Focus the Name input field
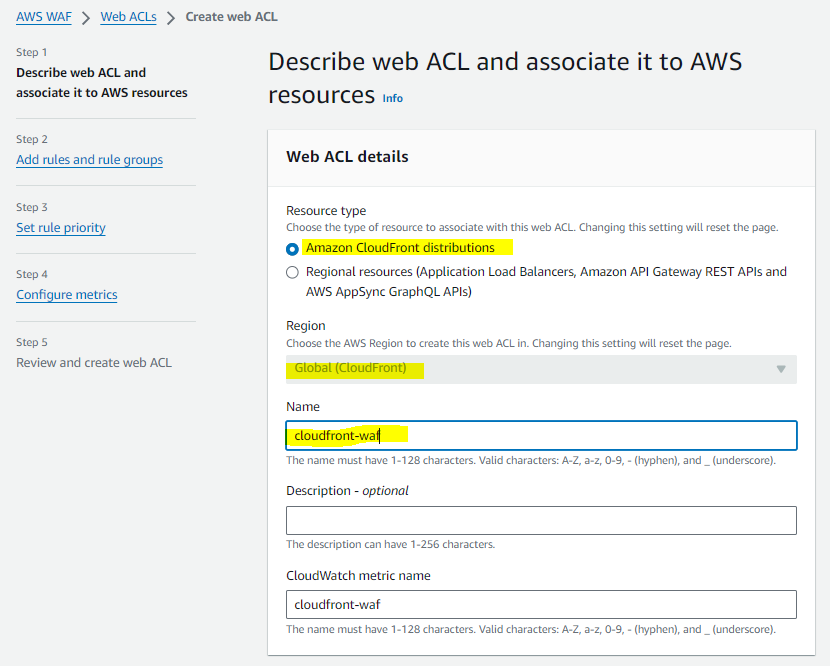 point(541,436)
